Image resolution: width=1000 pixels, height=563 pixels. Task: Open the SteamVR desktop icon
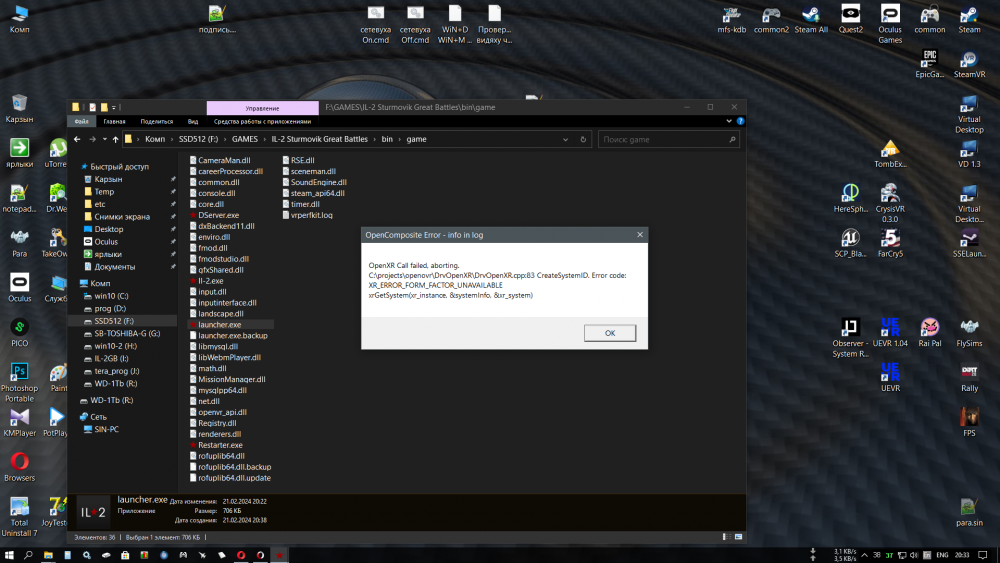969,64
